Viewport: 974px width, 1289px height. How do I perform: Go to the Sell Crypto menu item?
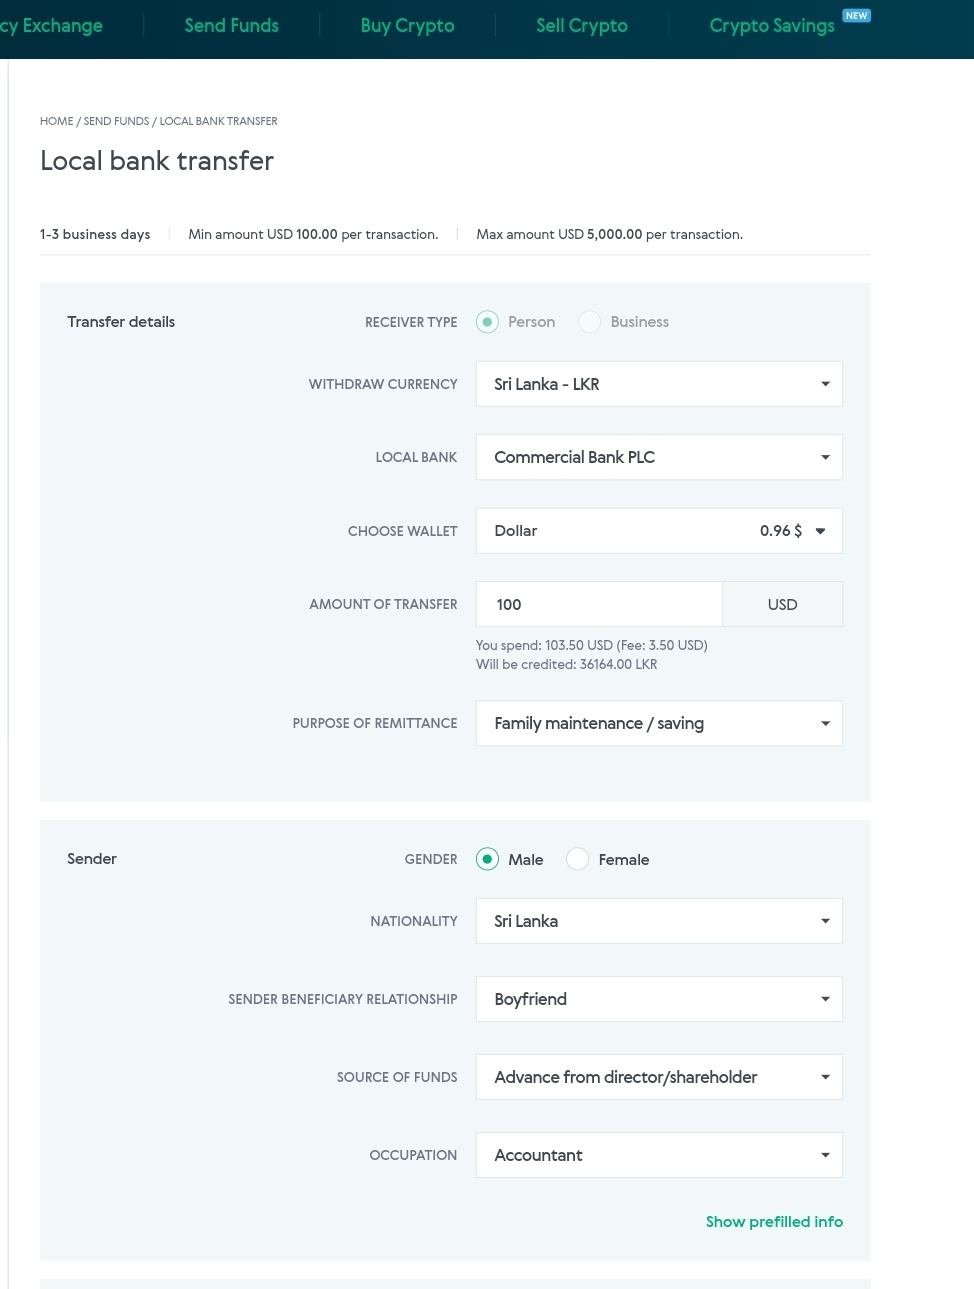coord(582,26)
